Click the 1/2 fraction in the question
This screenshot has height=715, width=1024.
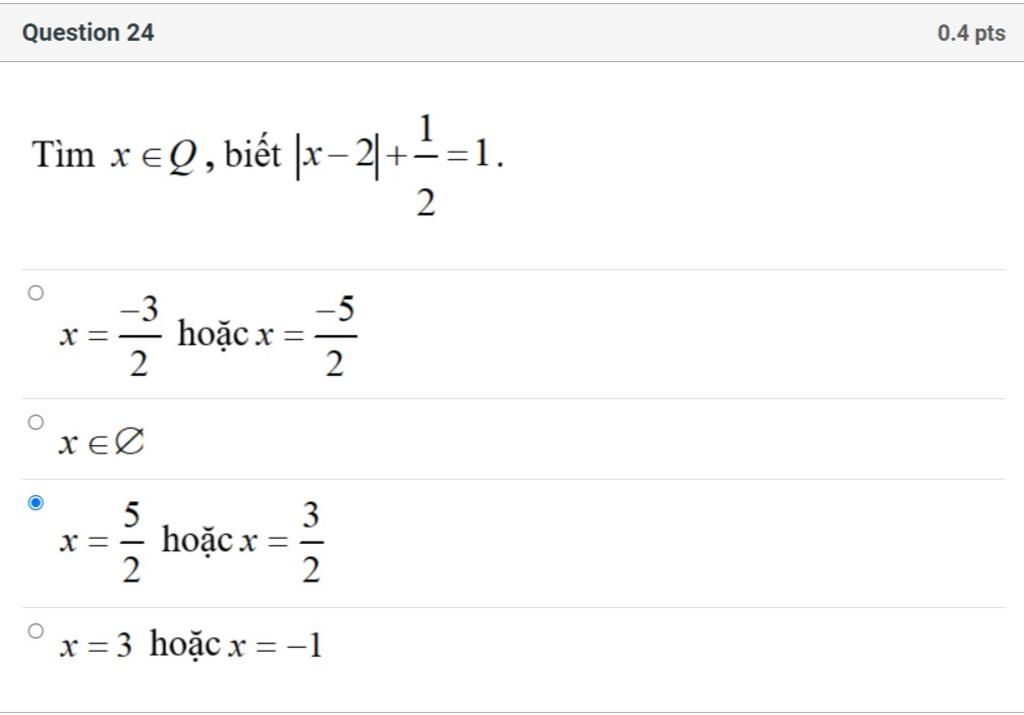(x=425, y=165)
